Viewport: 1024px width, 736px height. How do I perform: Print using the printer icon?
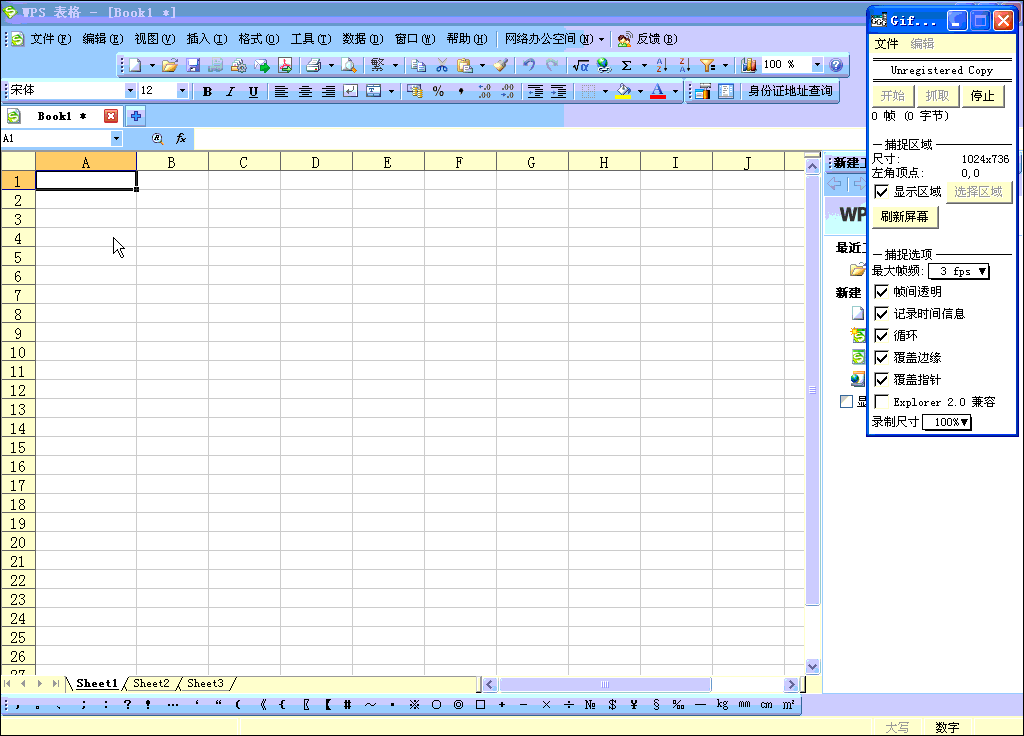coord(314,65)
